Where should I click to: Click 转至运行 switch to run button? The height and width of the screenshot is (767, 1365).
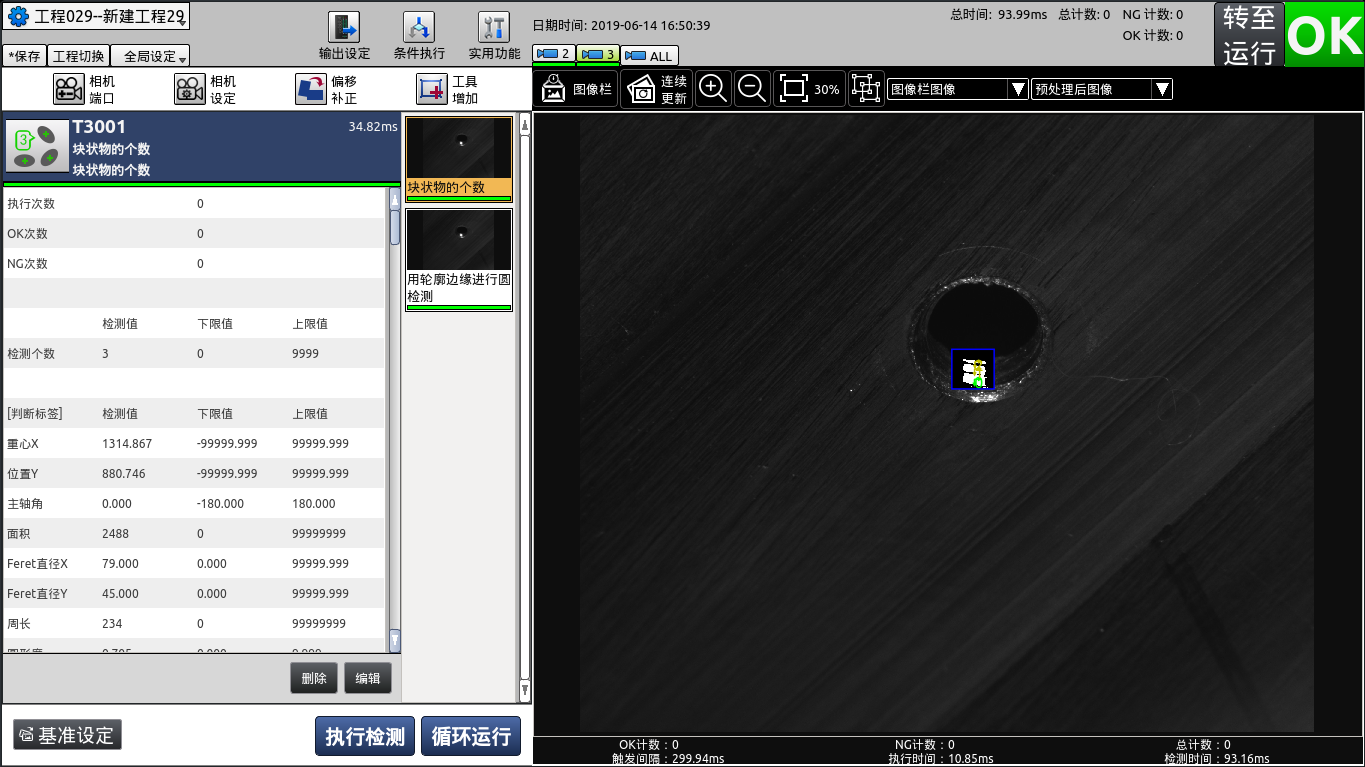(x=1249, y=35)
